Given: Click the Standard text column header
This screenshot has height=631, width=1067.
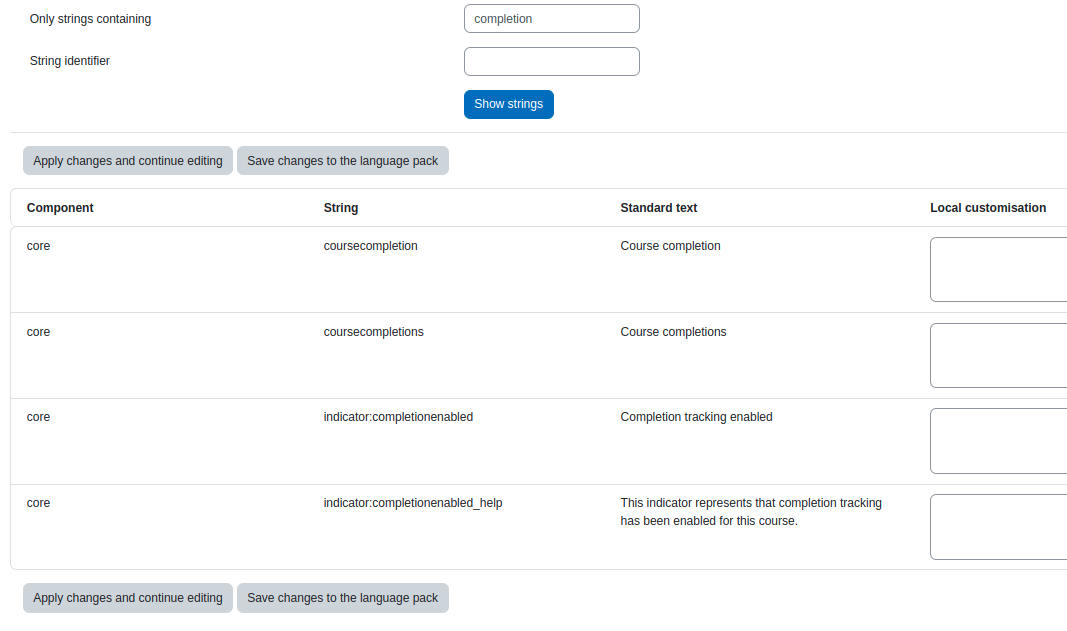Looking at the screenshot, I should coord(659,208).
